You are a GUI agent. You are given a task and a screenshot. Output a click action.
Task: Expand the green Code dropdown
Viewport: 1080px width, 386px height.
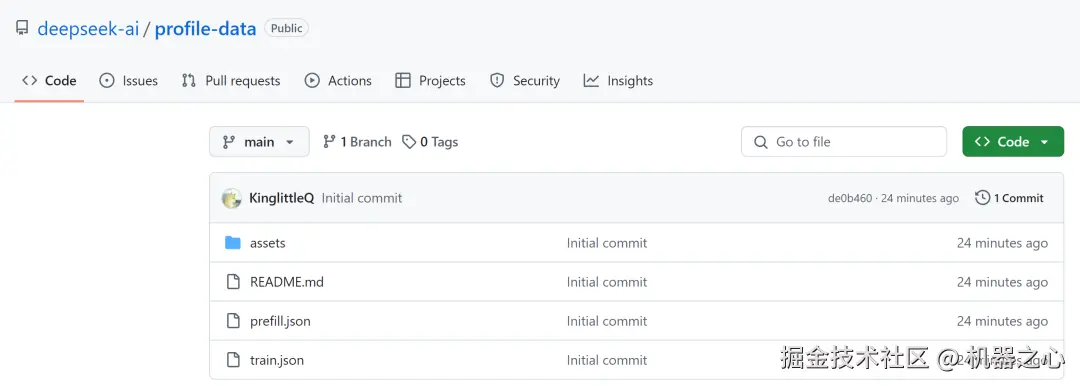(x=1012, y=141)
